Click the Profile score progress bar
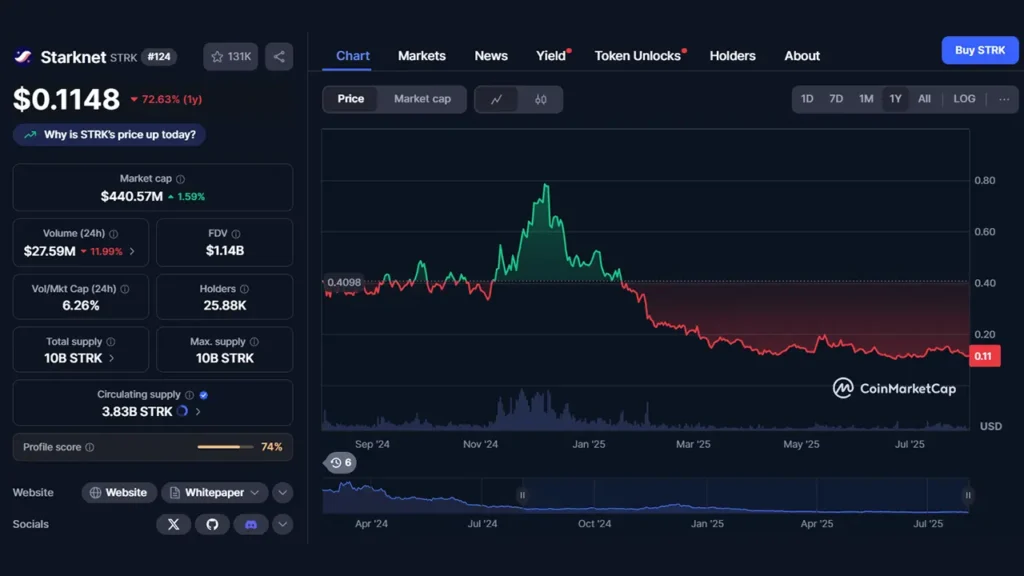The image size is (1024, 576). click(x=225, y=447)
